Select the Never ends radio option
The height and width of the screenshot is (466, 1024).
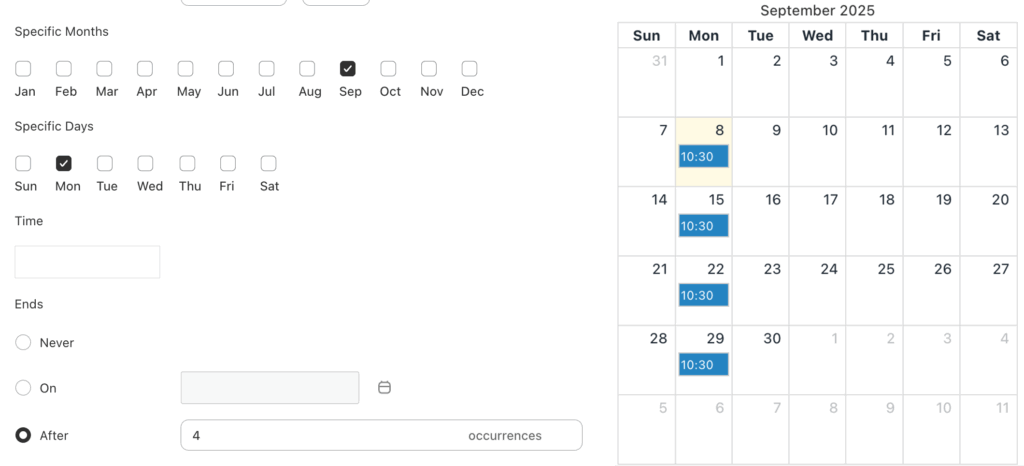click(x=23, y=343)
